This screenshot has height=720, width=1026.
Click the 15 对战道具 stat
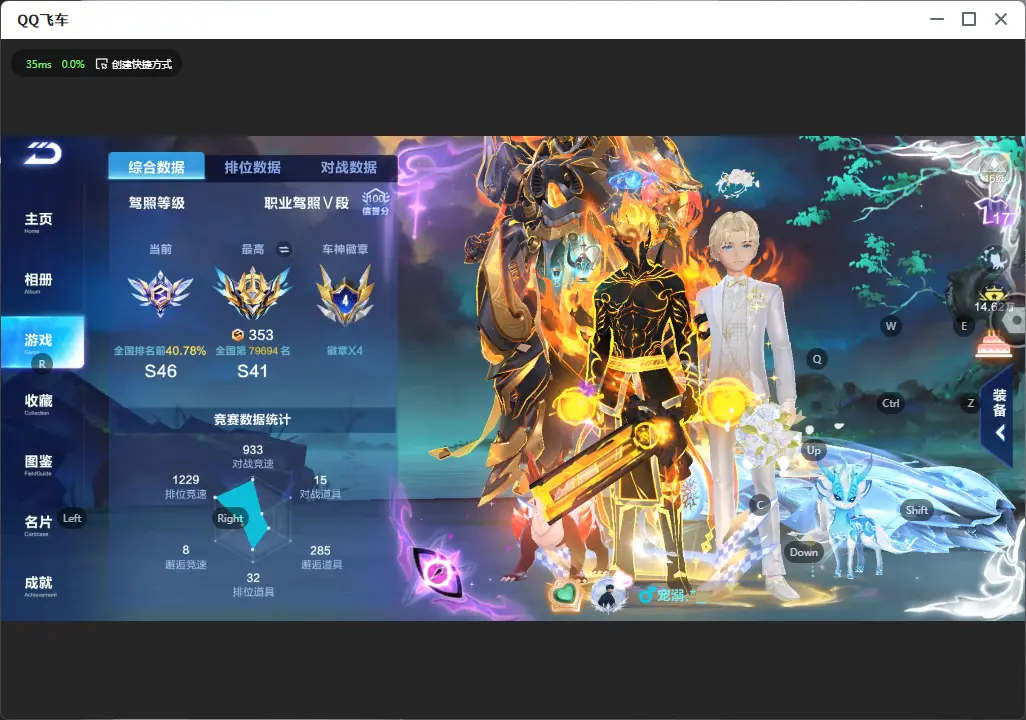click(x=320, y=486)
